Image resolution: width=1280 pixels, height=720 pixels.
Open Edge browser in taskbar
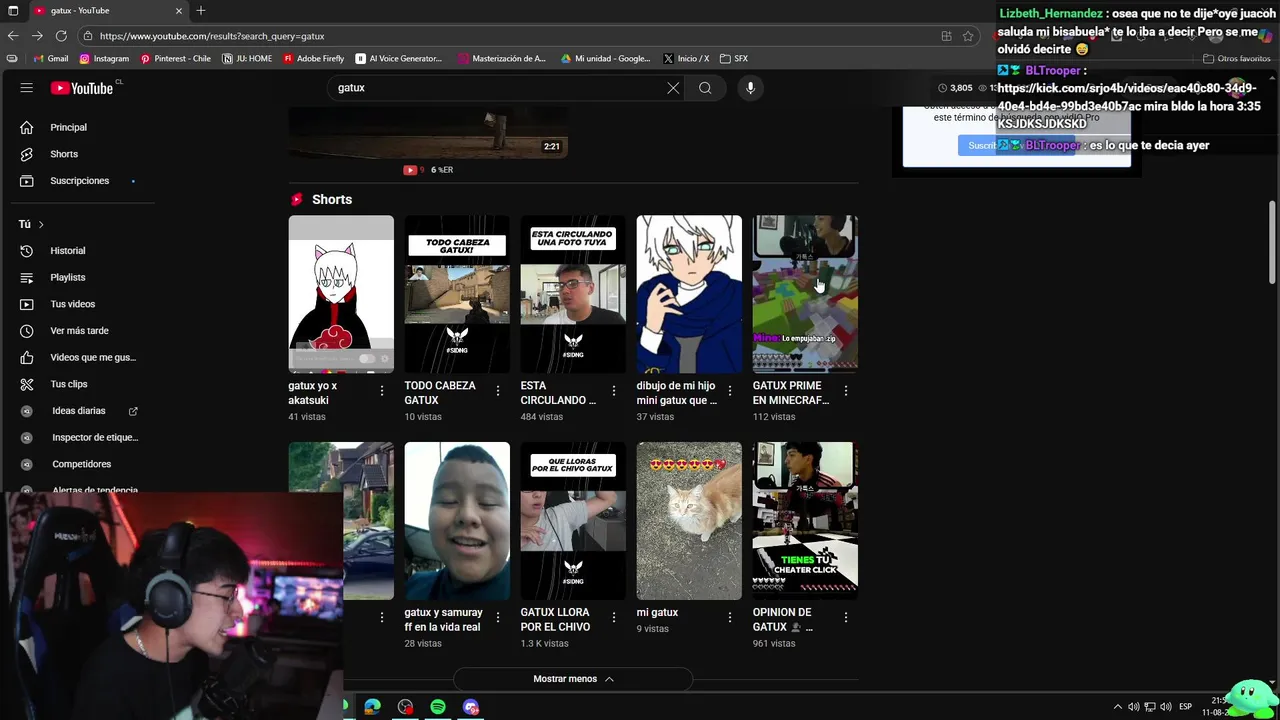click(x=372, y=707)
